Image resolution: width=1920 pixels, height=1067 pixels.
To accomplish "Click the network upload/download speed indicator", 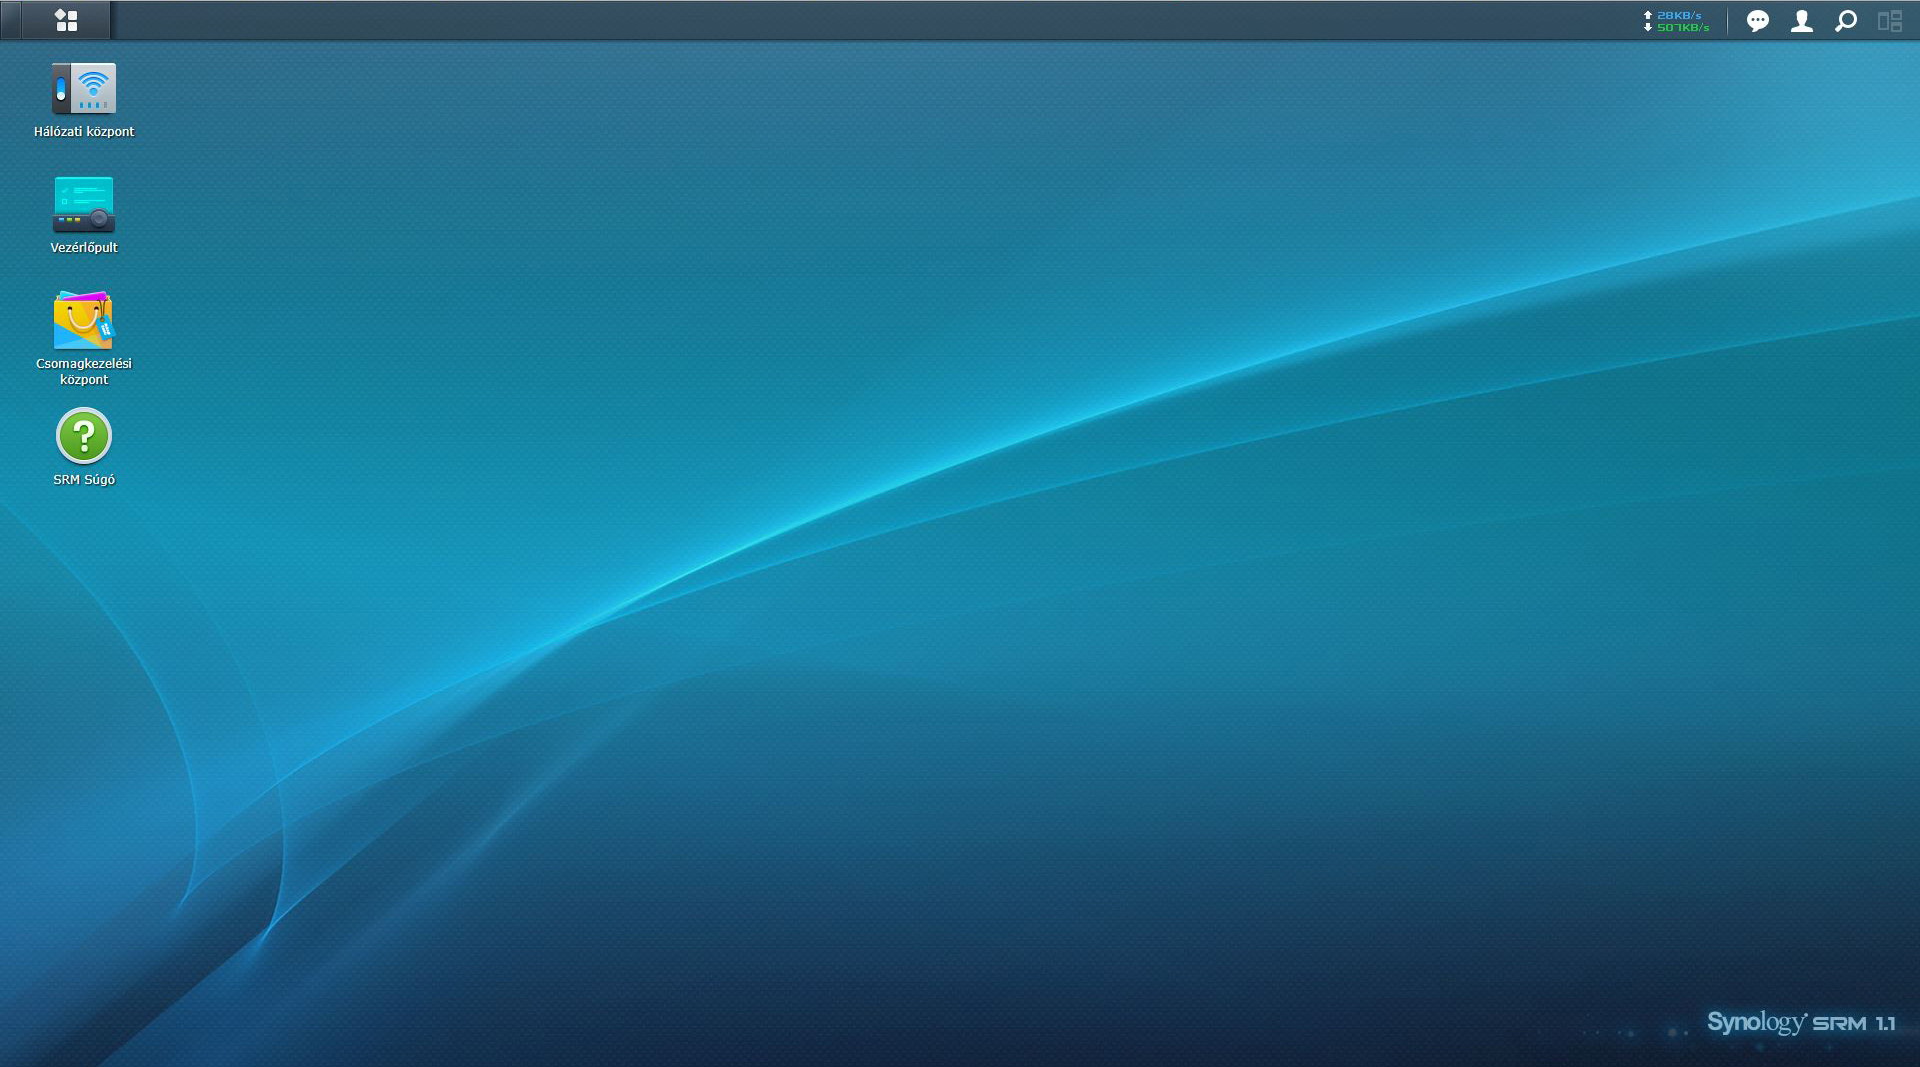I will (1677, 21).
